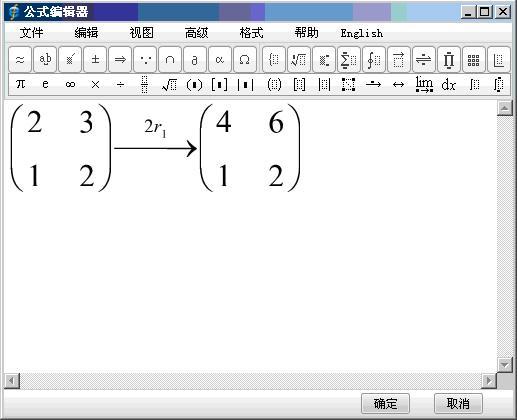Viewport: 517px width, 420px height.
Task: Open the summation templates palette
Action: point(349,60)
